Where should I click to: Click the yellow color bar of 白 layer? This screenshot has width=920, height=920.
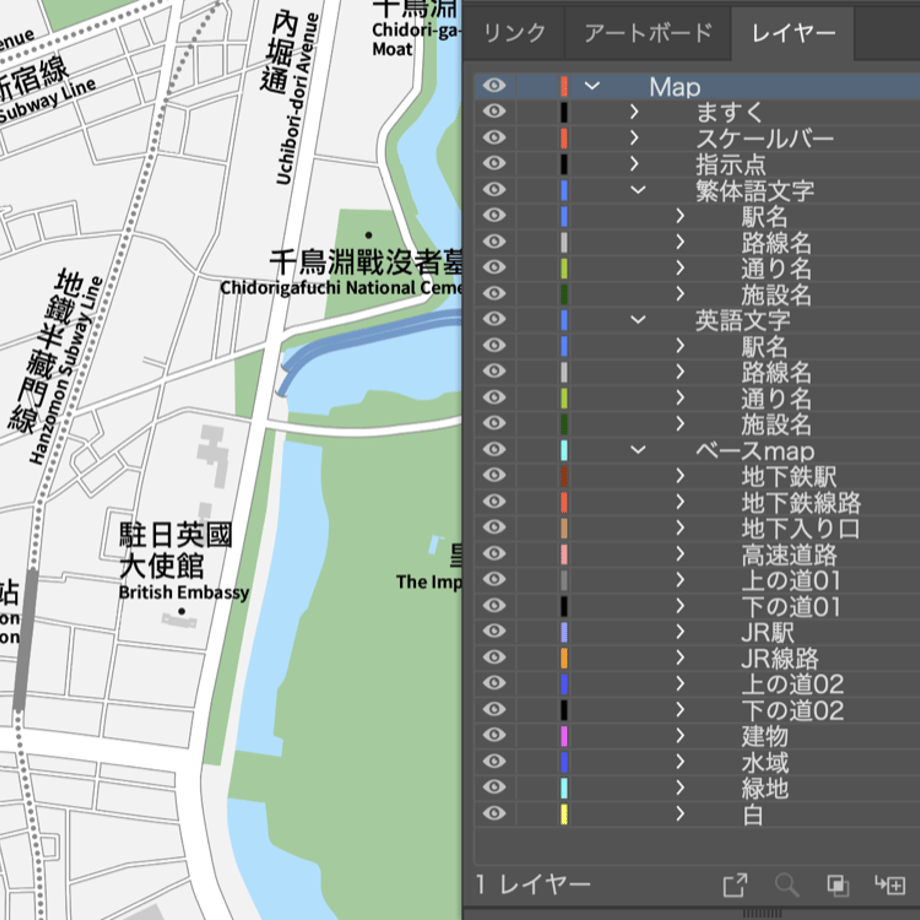tap(564, 814)
